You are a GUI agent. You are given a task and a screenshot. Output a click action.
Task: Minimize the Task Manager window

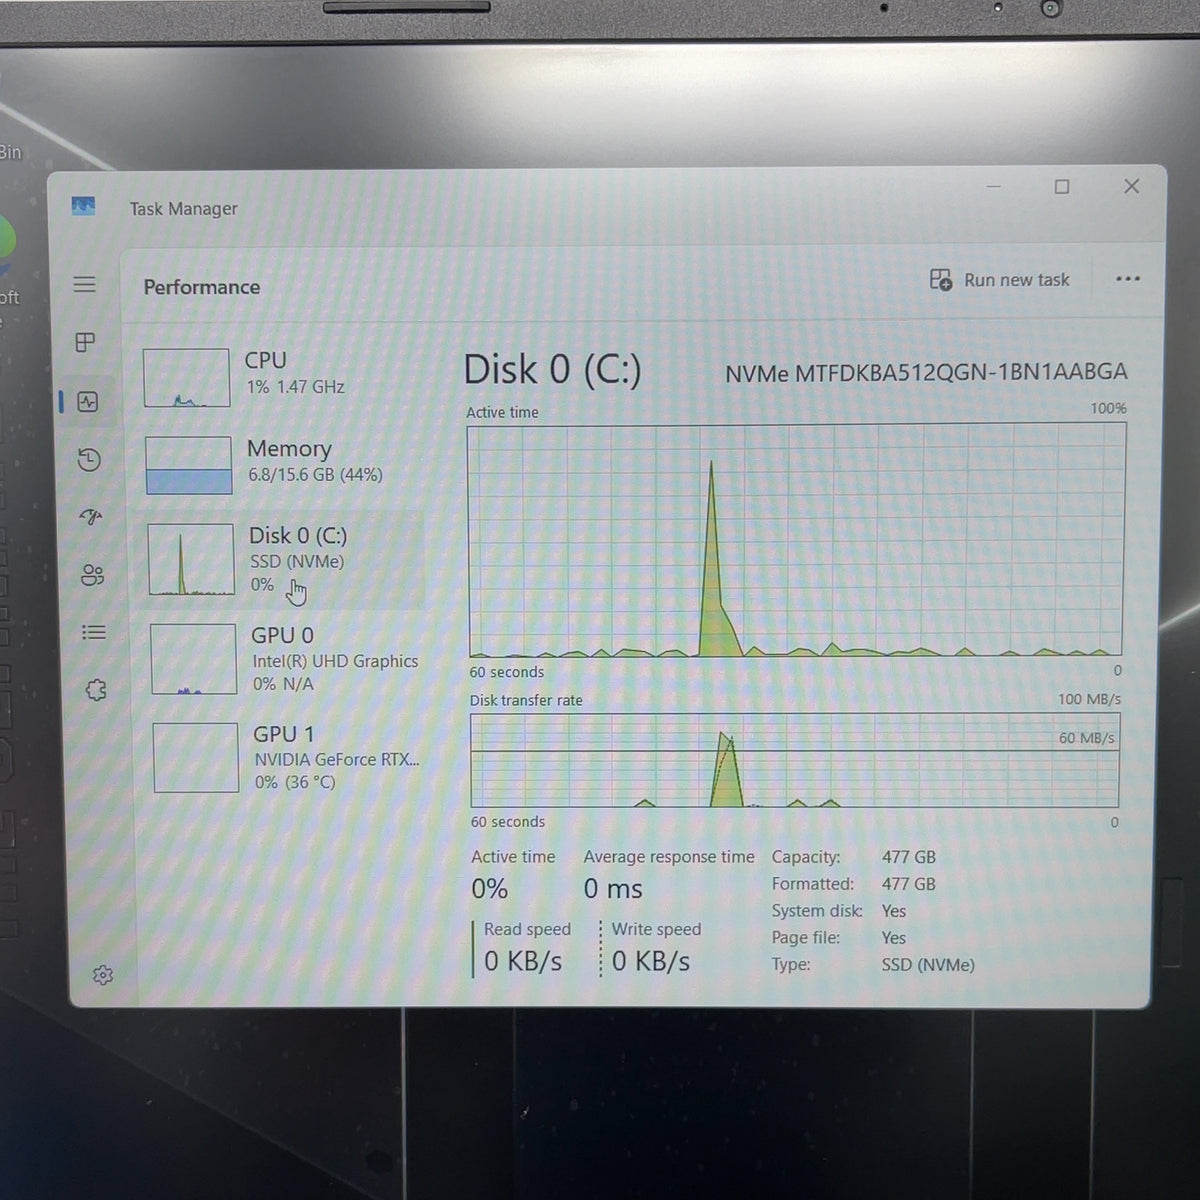tap(994, 186)
